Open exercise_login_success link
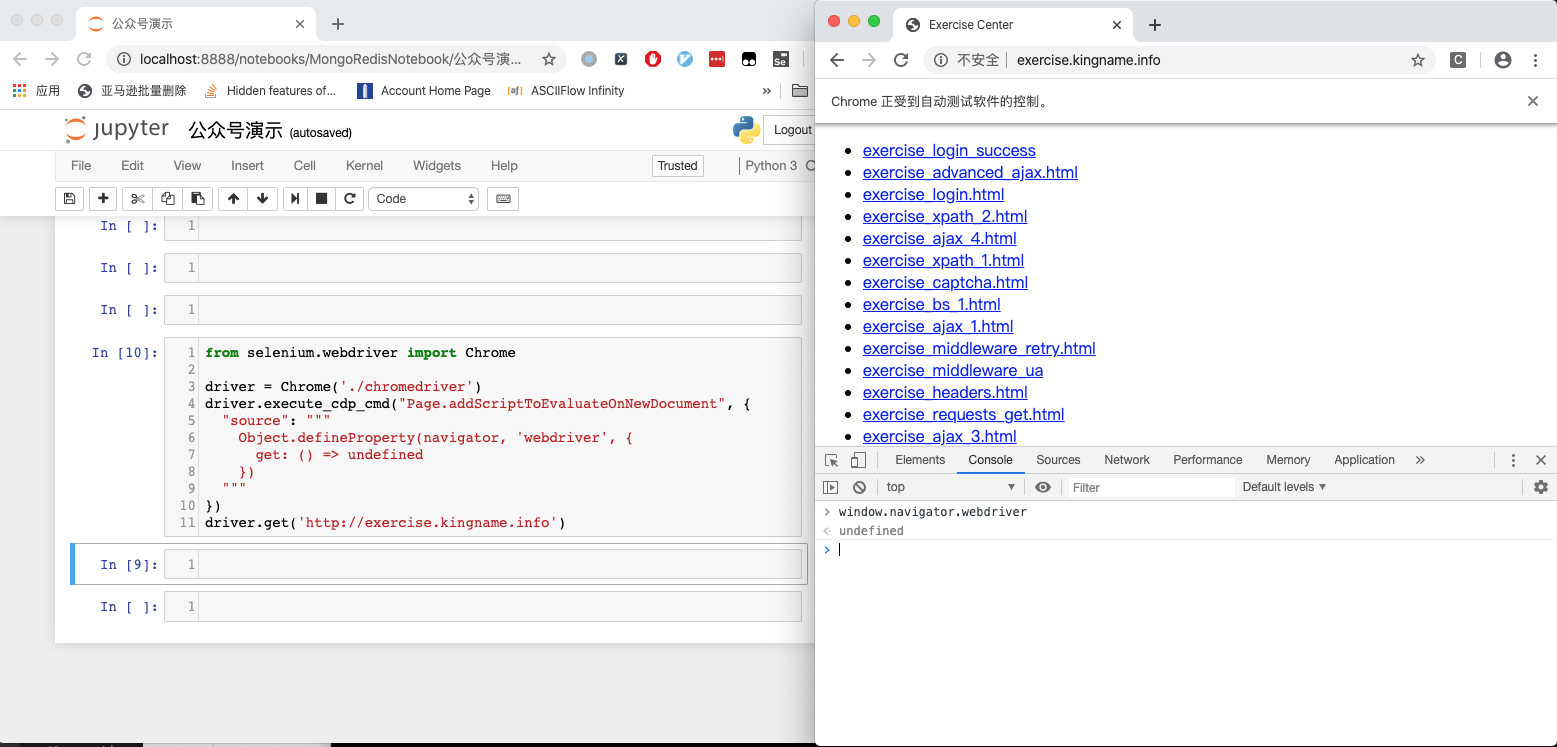 [949, 150]
